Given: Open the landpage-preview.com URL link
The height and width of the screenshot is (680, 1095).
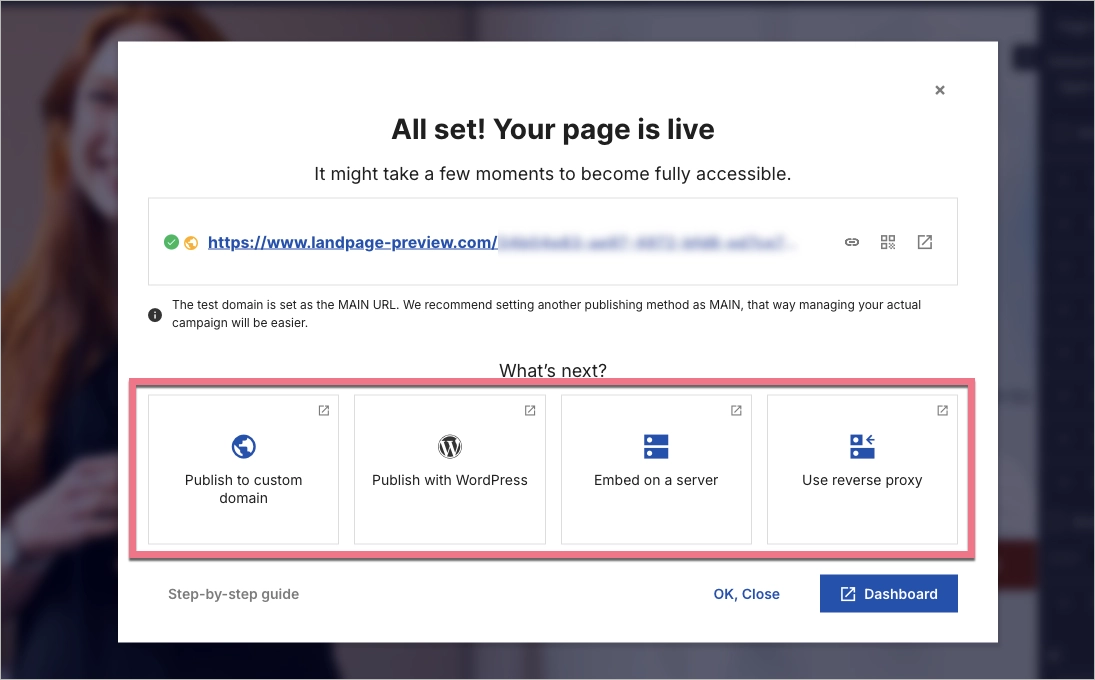Looking at the screenshot, I should tap(352, 241).
